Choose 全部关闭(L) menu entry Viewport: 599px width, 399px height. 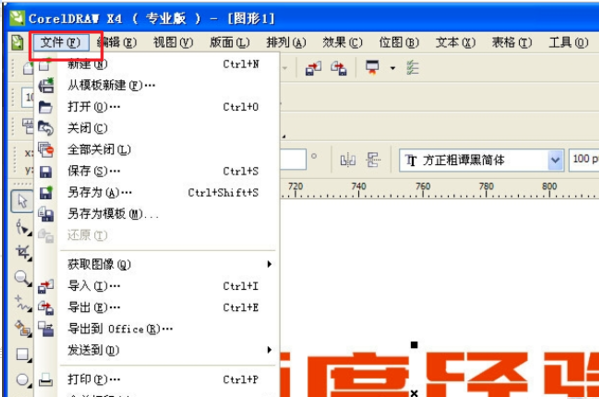tap(157, 149)
